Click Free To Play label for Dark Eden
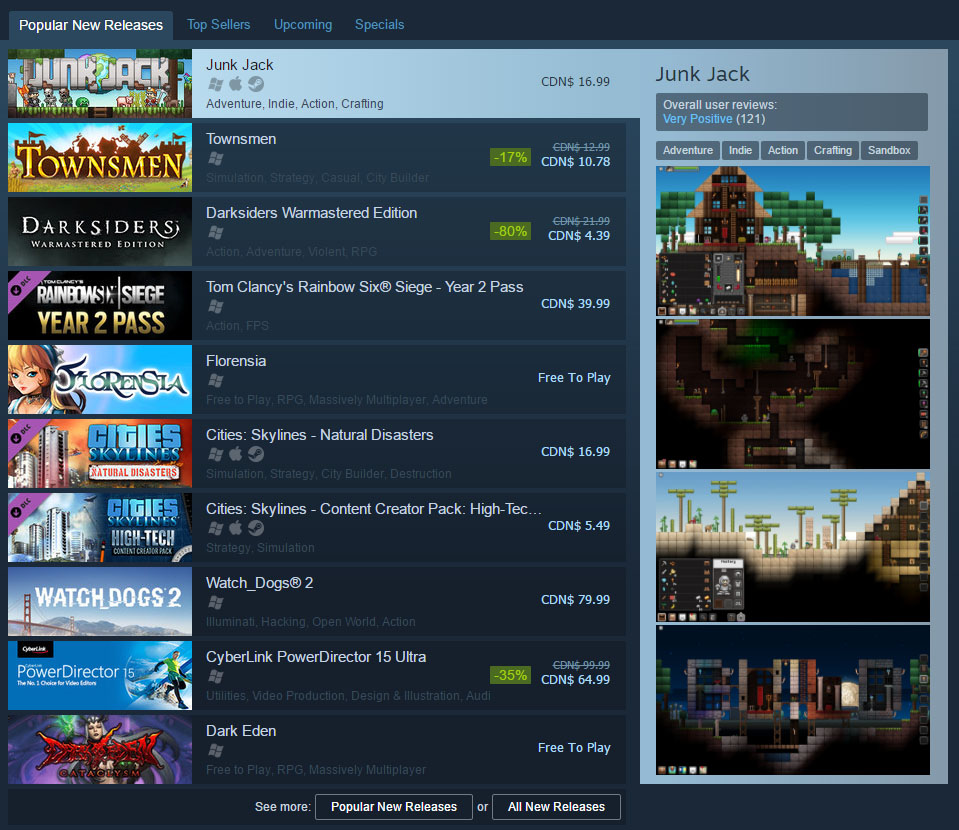Viewport: 959px width, 830px height. [574, 748]
